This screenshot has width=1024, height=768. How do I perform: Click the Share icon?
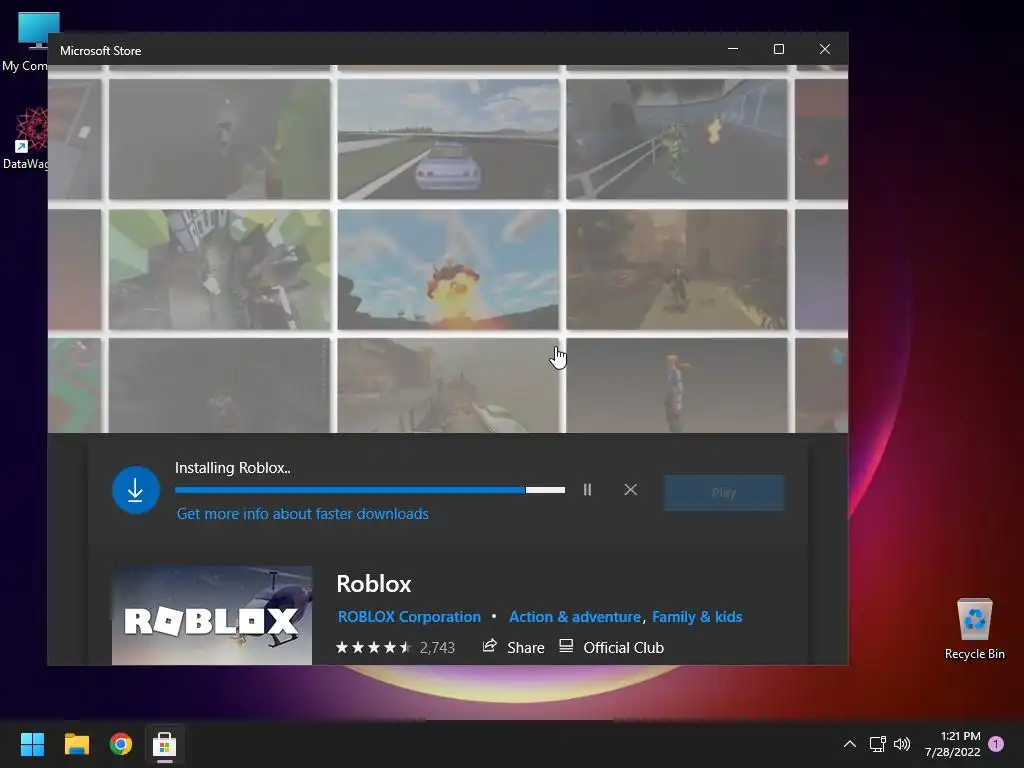(489, 647)
